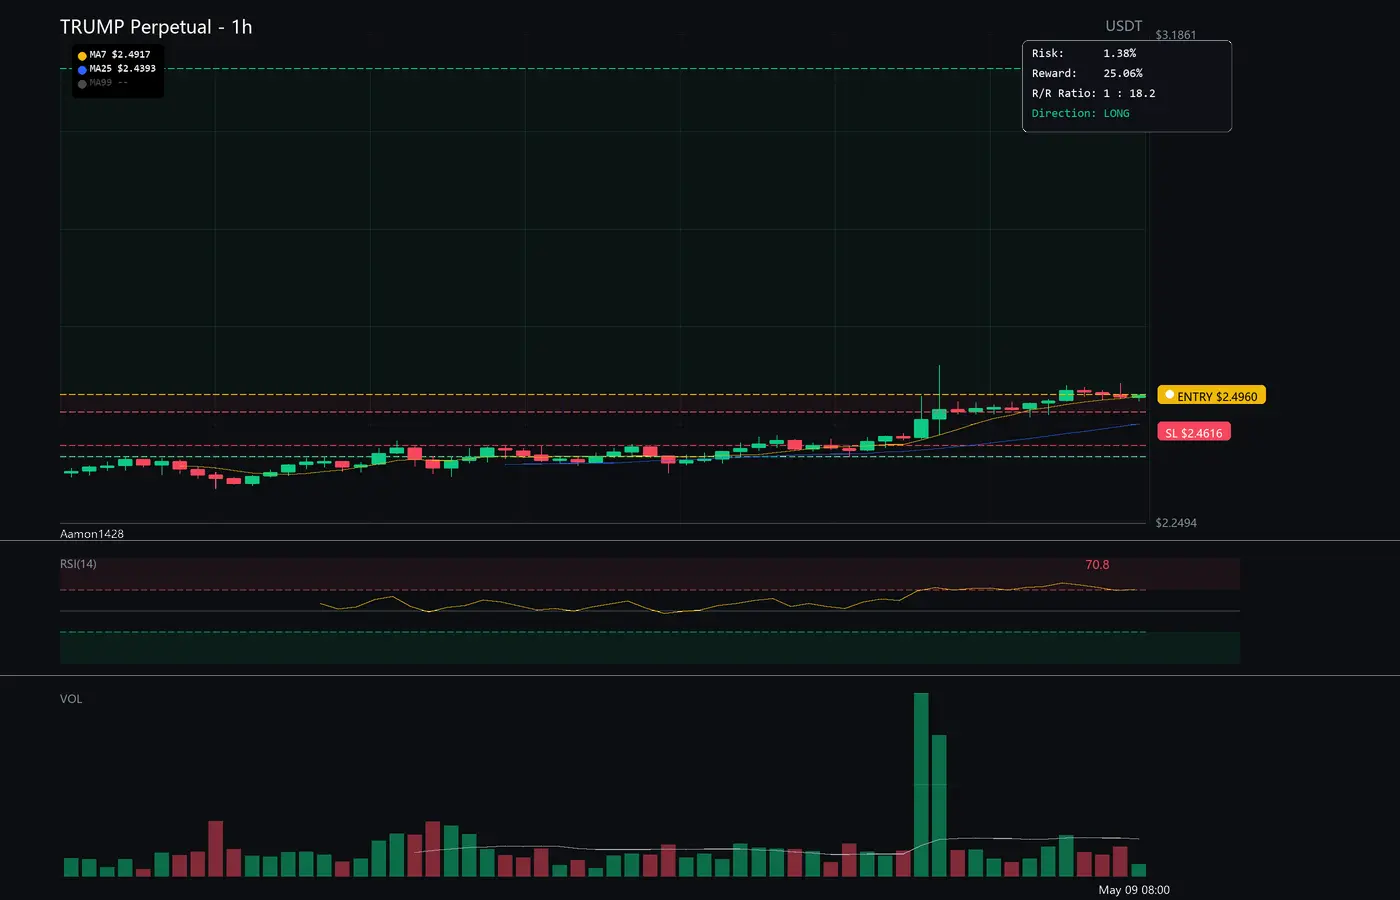Image resolution: width=1400 pixels, height=900 pixels.
Task: Click the yellow MA7 legend dot
Action: pos(82,56)
